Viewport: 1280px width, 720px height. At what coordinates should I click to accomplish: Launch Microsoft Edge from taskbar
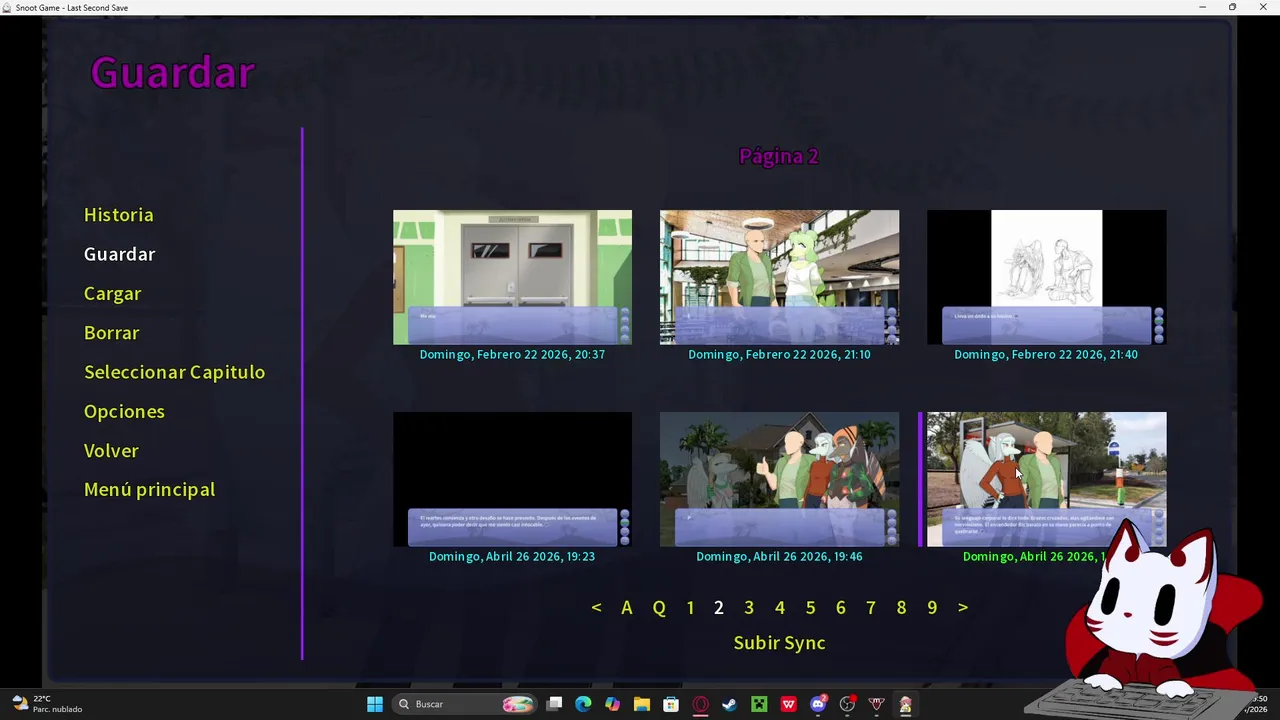[583, 704]
